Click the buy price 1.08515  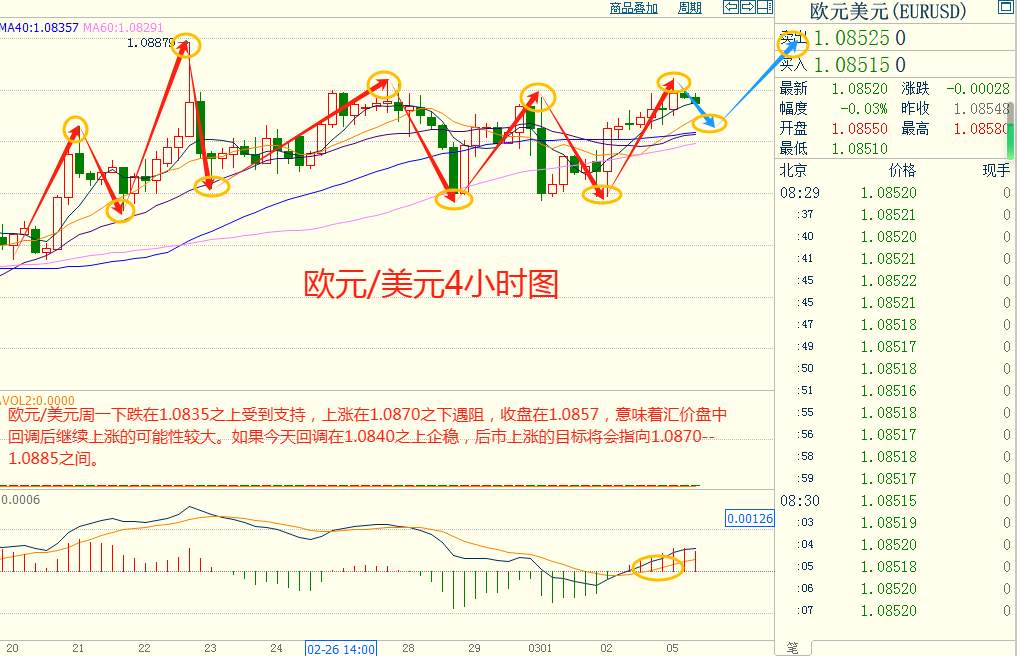point(852,65)
